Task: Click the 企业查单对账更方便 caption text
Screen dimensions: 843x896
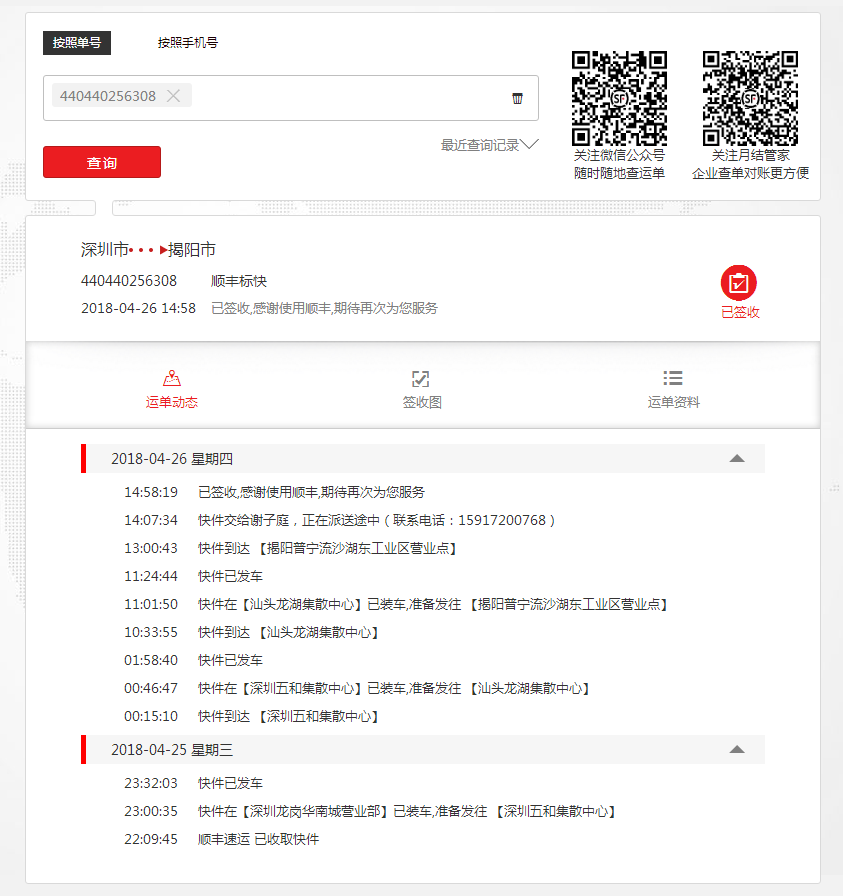Action: (x=750, y=173)
